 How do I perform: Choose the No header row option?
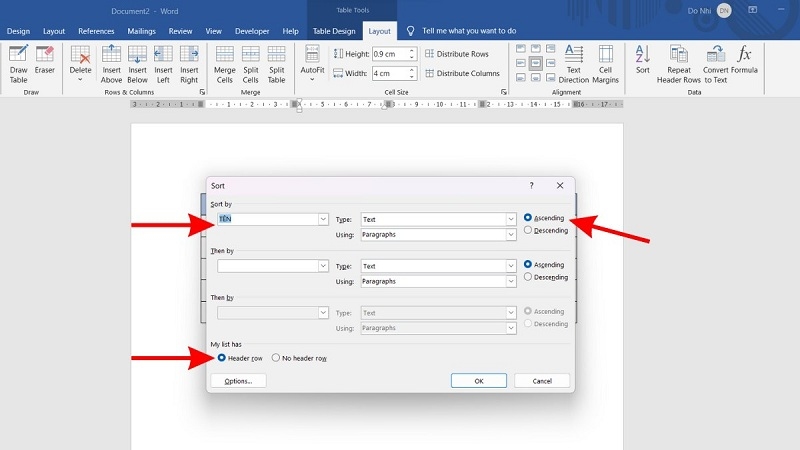(x=276, y=358)
